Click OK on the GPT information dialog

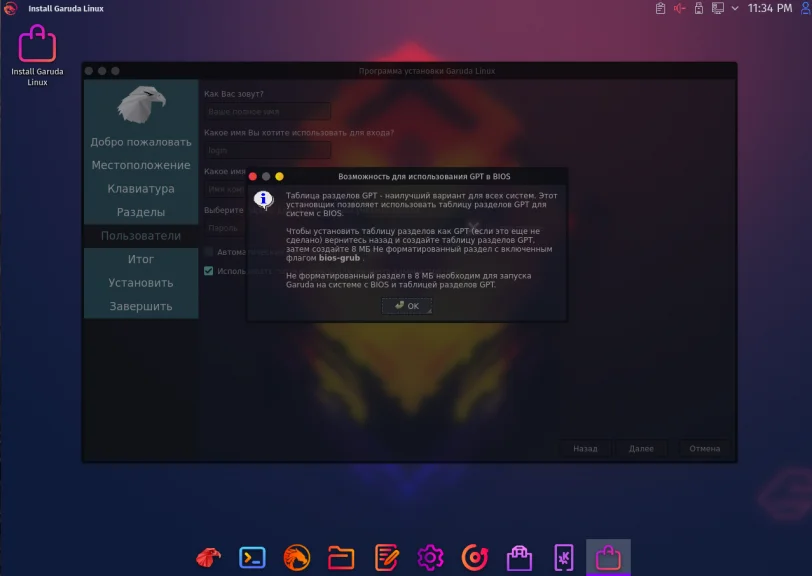click(x=406, y=306)
